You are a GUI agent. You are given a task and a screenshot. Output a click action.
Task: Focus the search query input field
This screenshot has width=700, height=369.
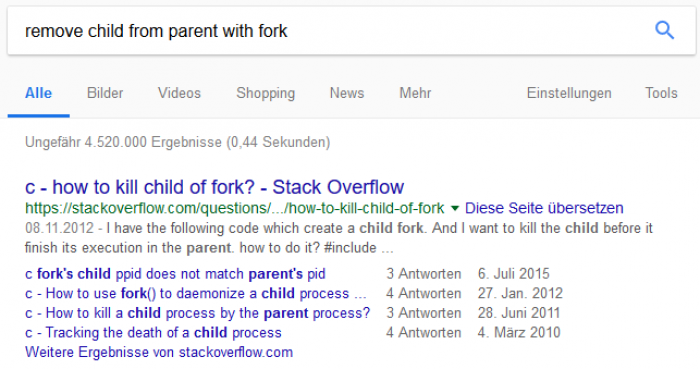point(330,31)
